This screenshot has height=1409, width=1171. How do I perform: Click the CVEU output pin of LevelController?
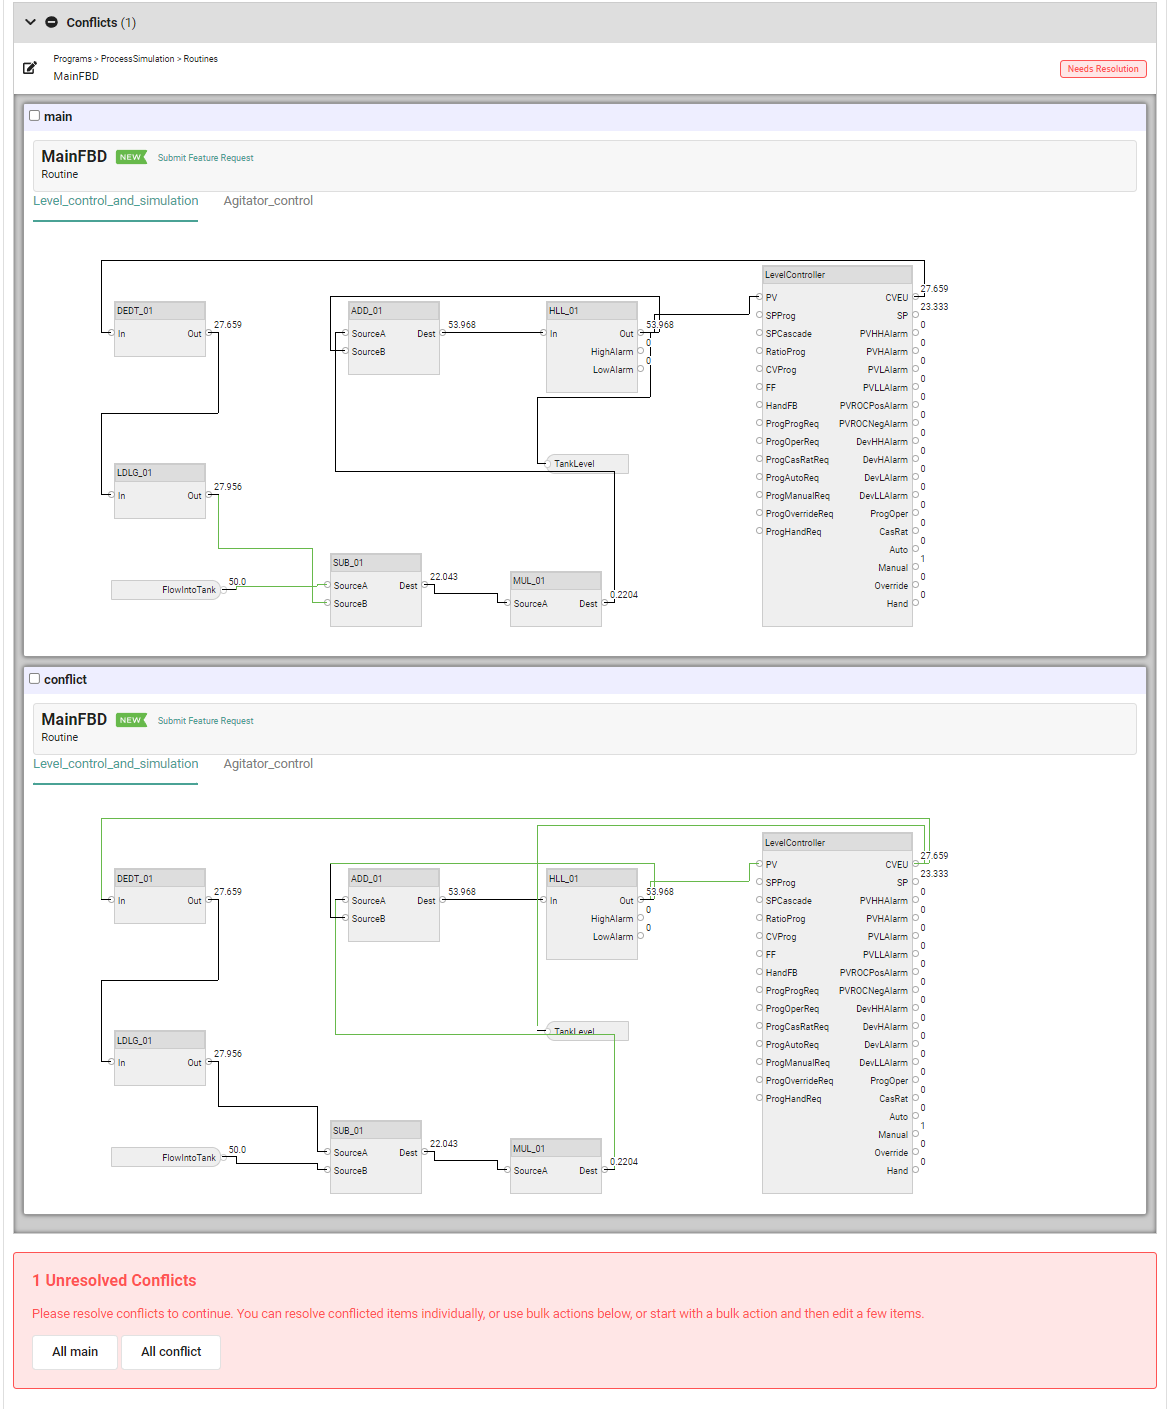coord(916,297)
